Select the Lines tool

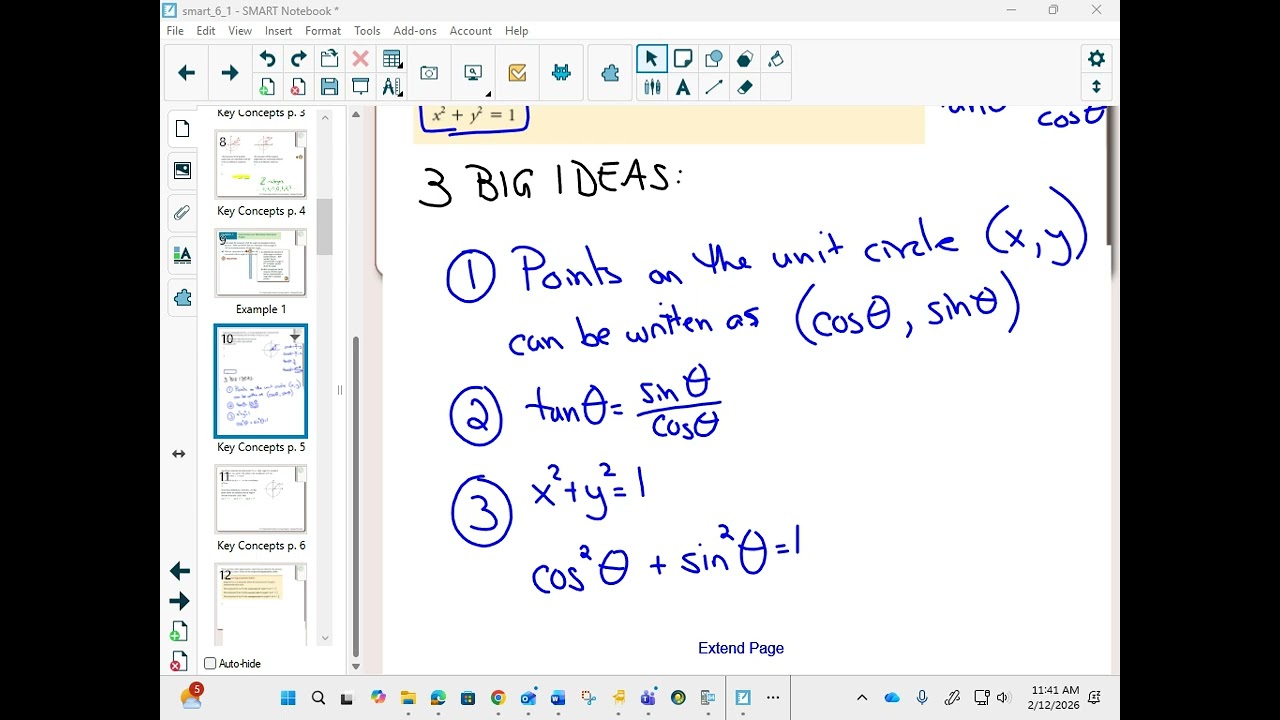click(714, 87)
